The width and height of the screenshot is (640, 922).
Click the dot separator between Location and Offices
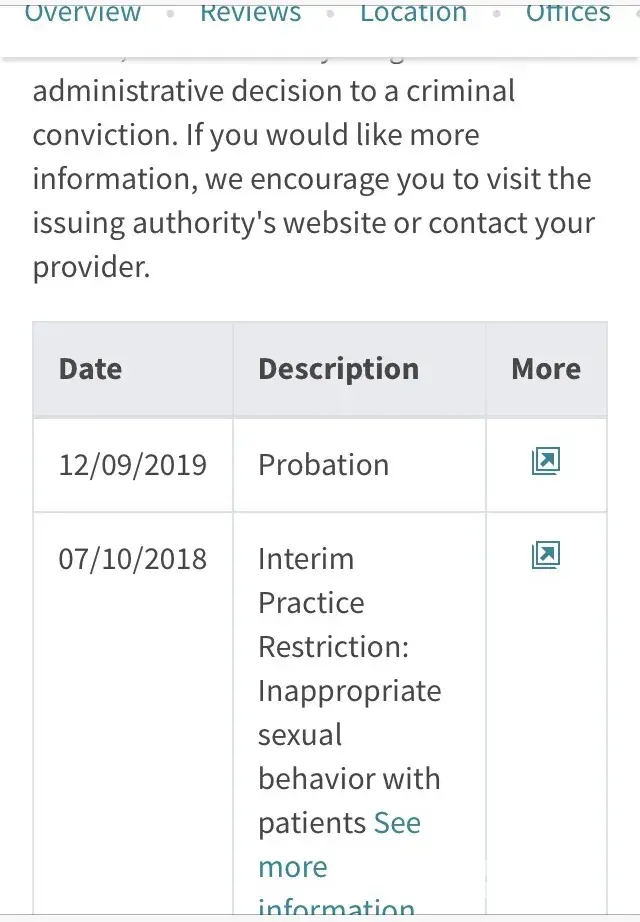[496, 14]
